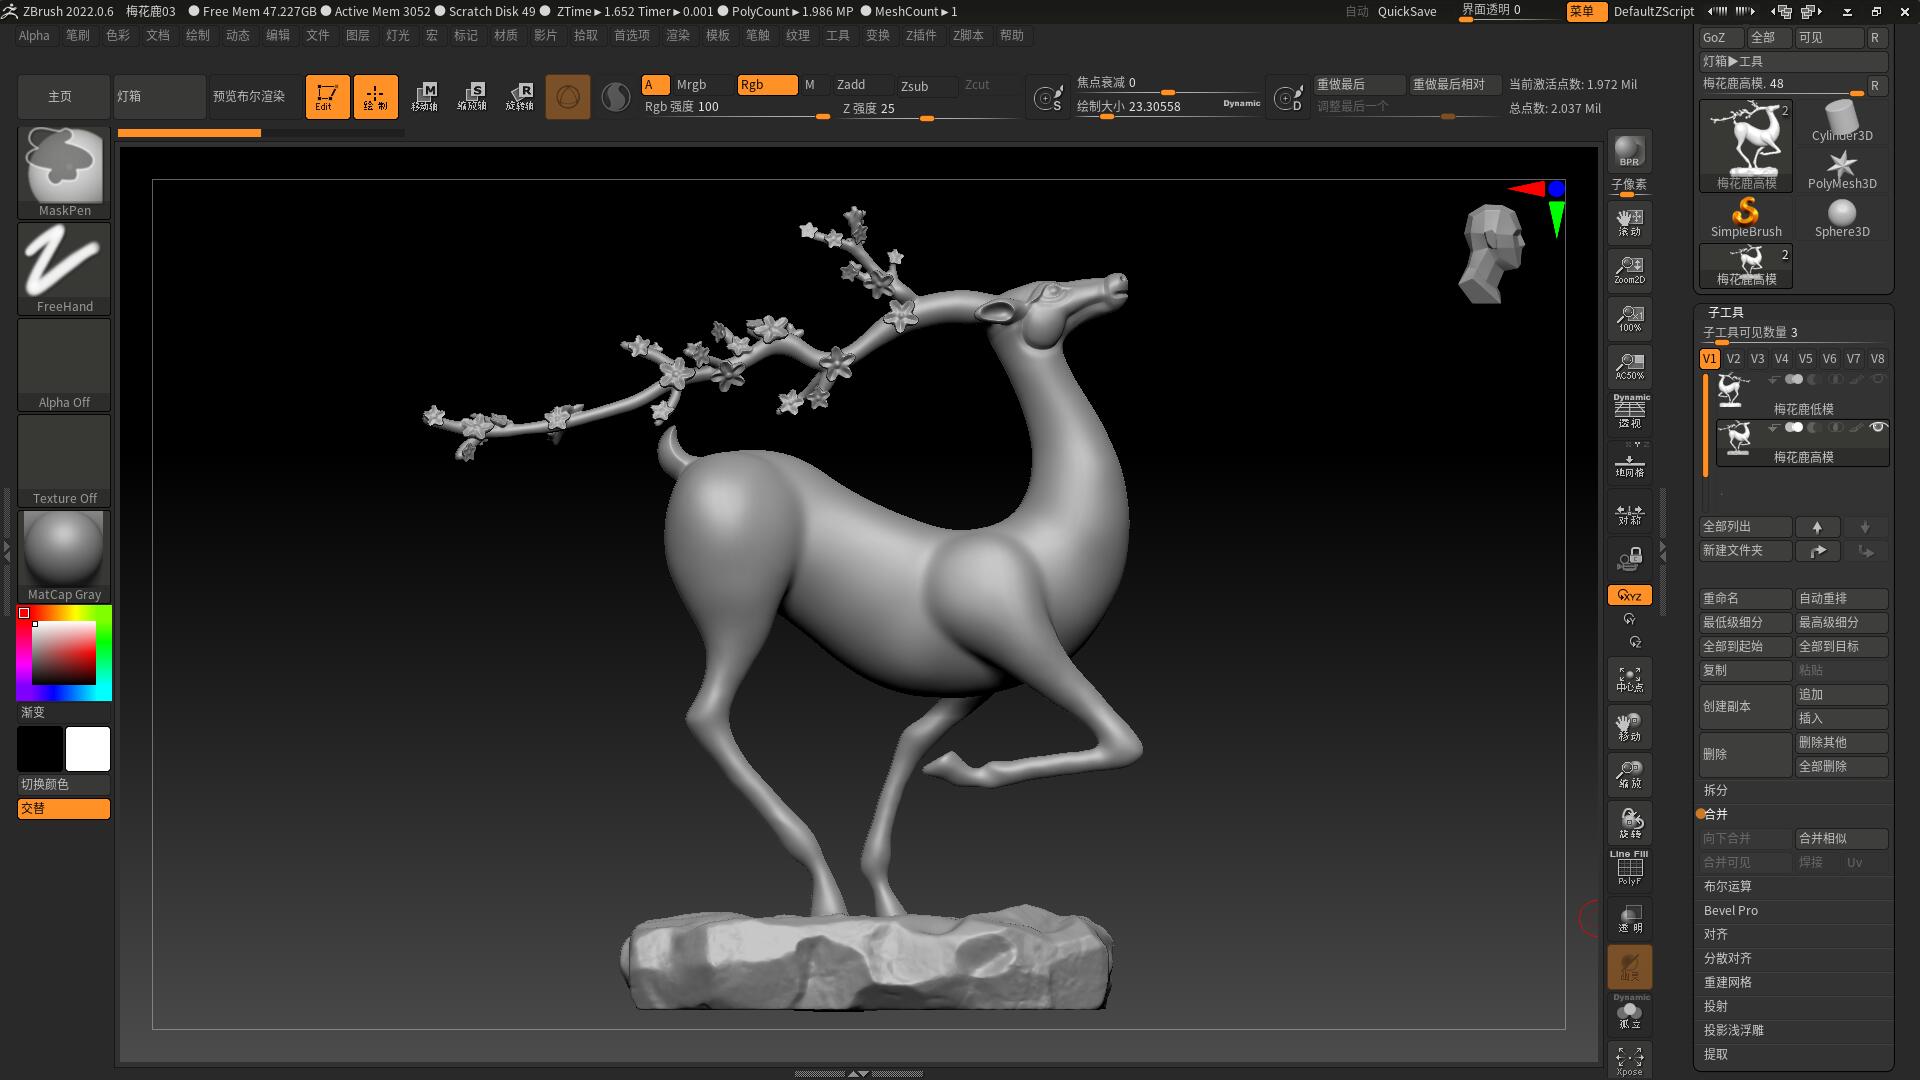Collapse the 子工具 panel header

point(1724,312)
